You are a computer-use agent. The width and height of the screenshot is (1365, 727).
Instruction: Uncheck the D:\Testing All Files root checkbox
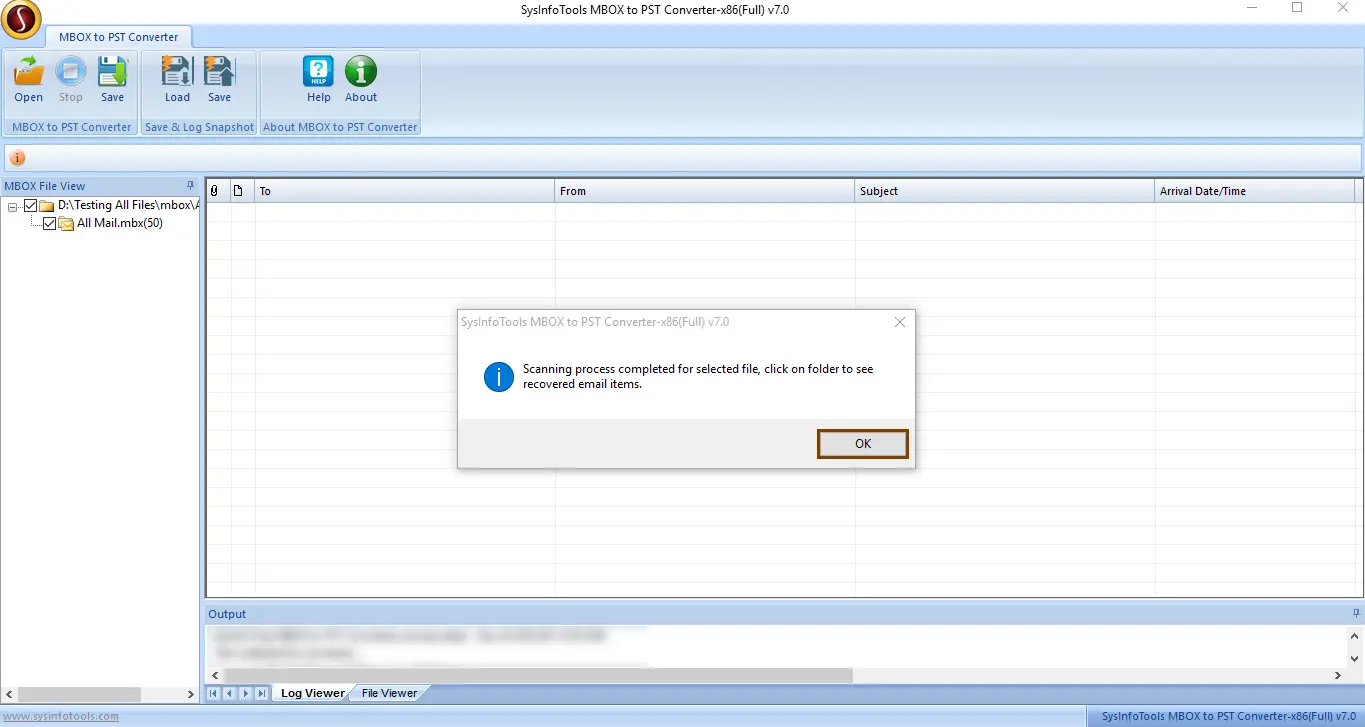click(x=30, y=206)
